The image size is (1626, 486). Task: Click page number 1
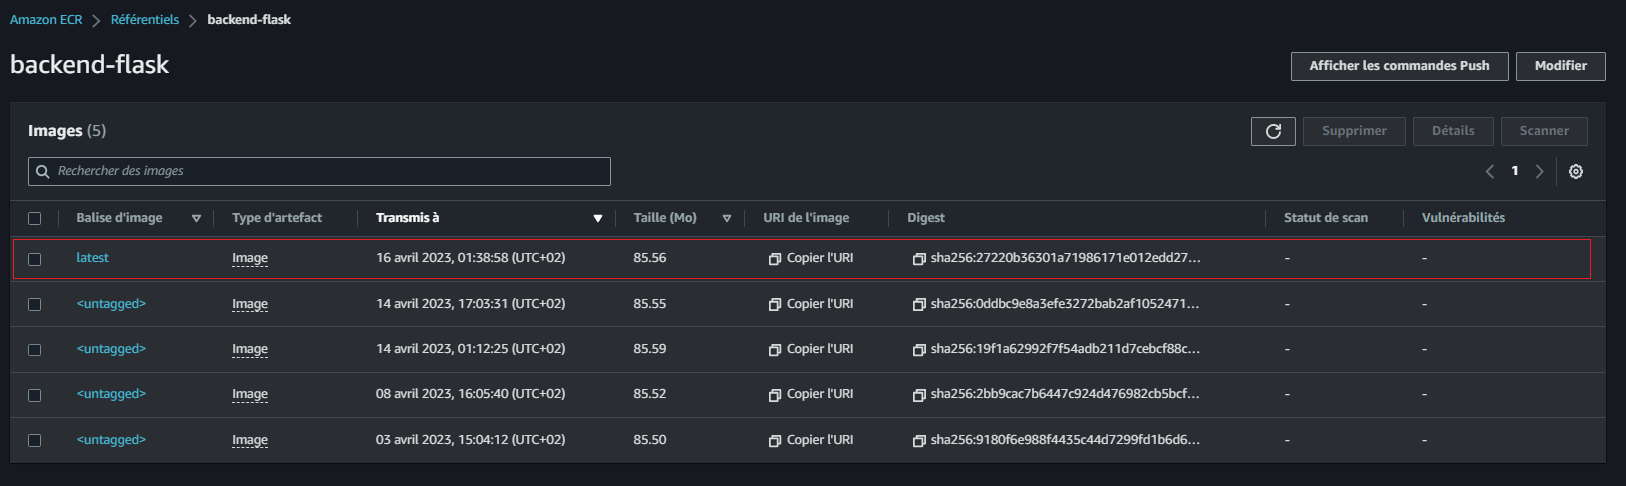coord(1515,171)
